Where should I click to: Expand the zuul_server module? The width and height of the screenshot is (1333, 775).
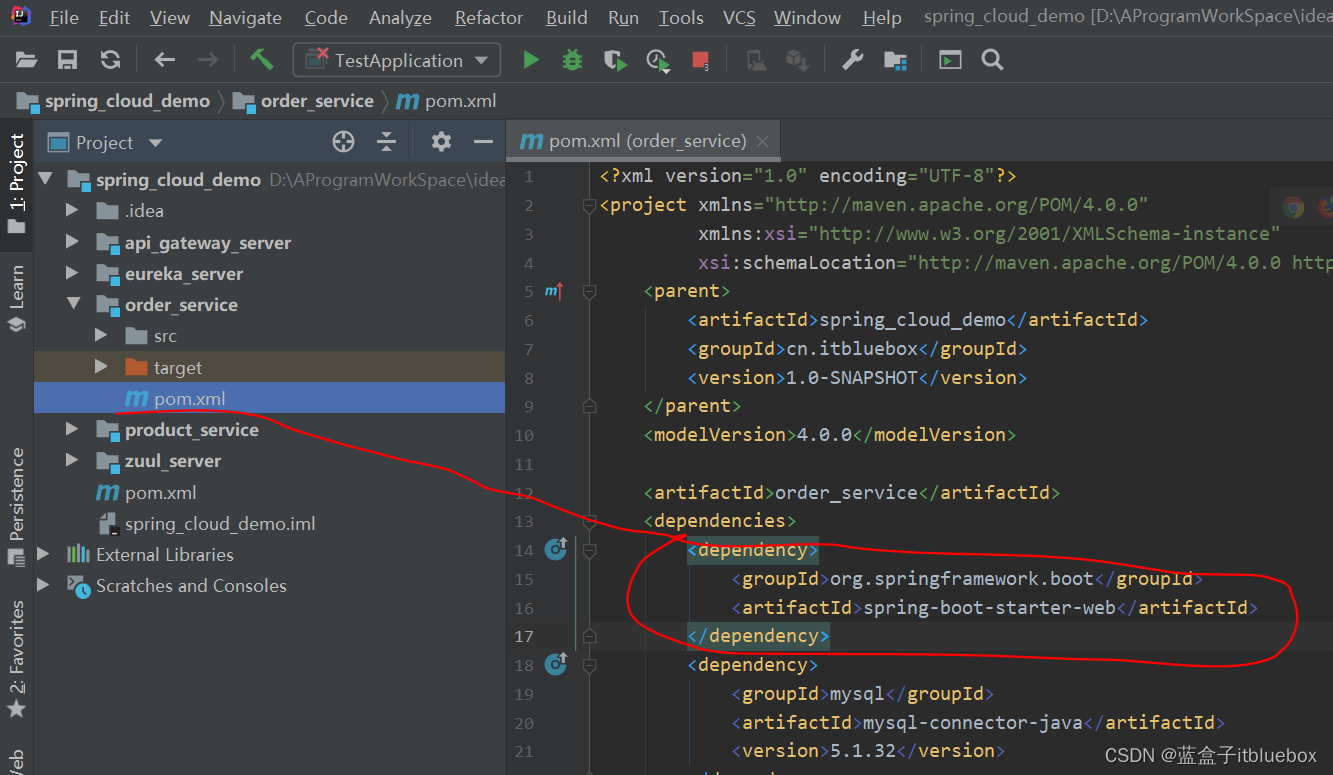coord(72,460)
